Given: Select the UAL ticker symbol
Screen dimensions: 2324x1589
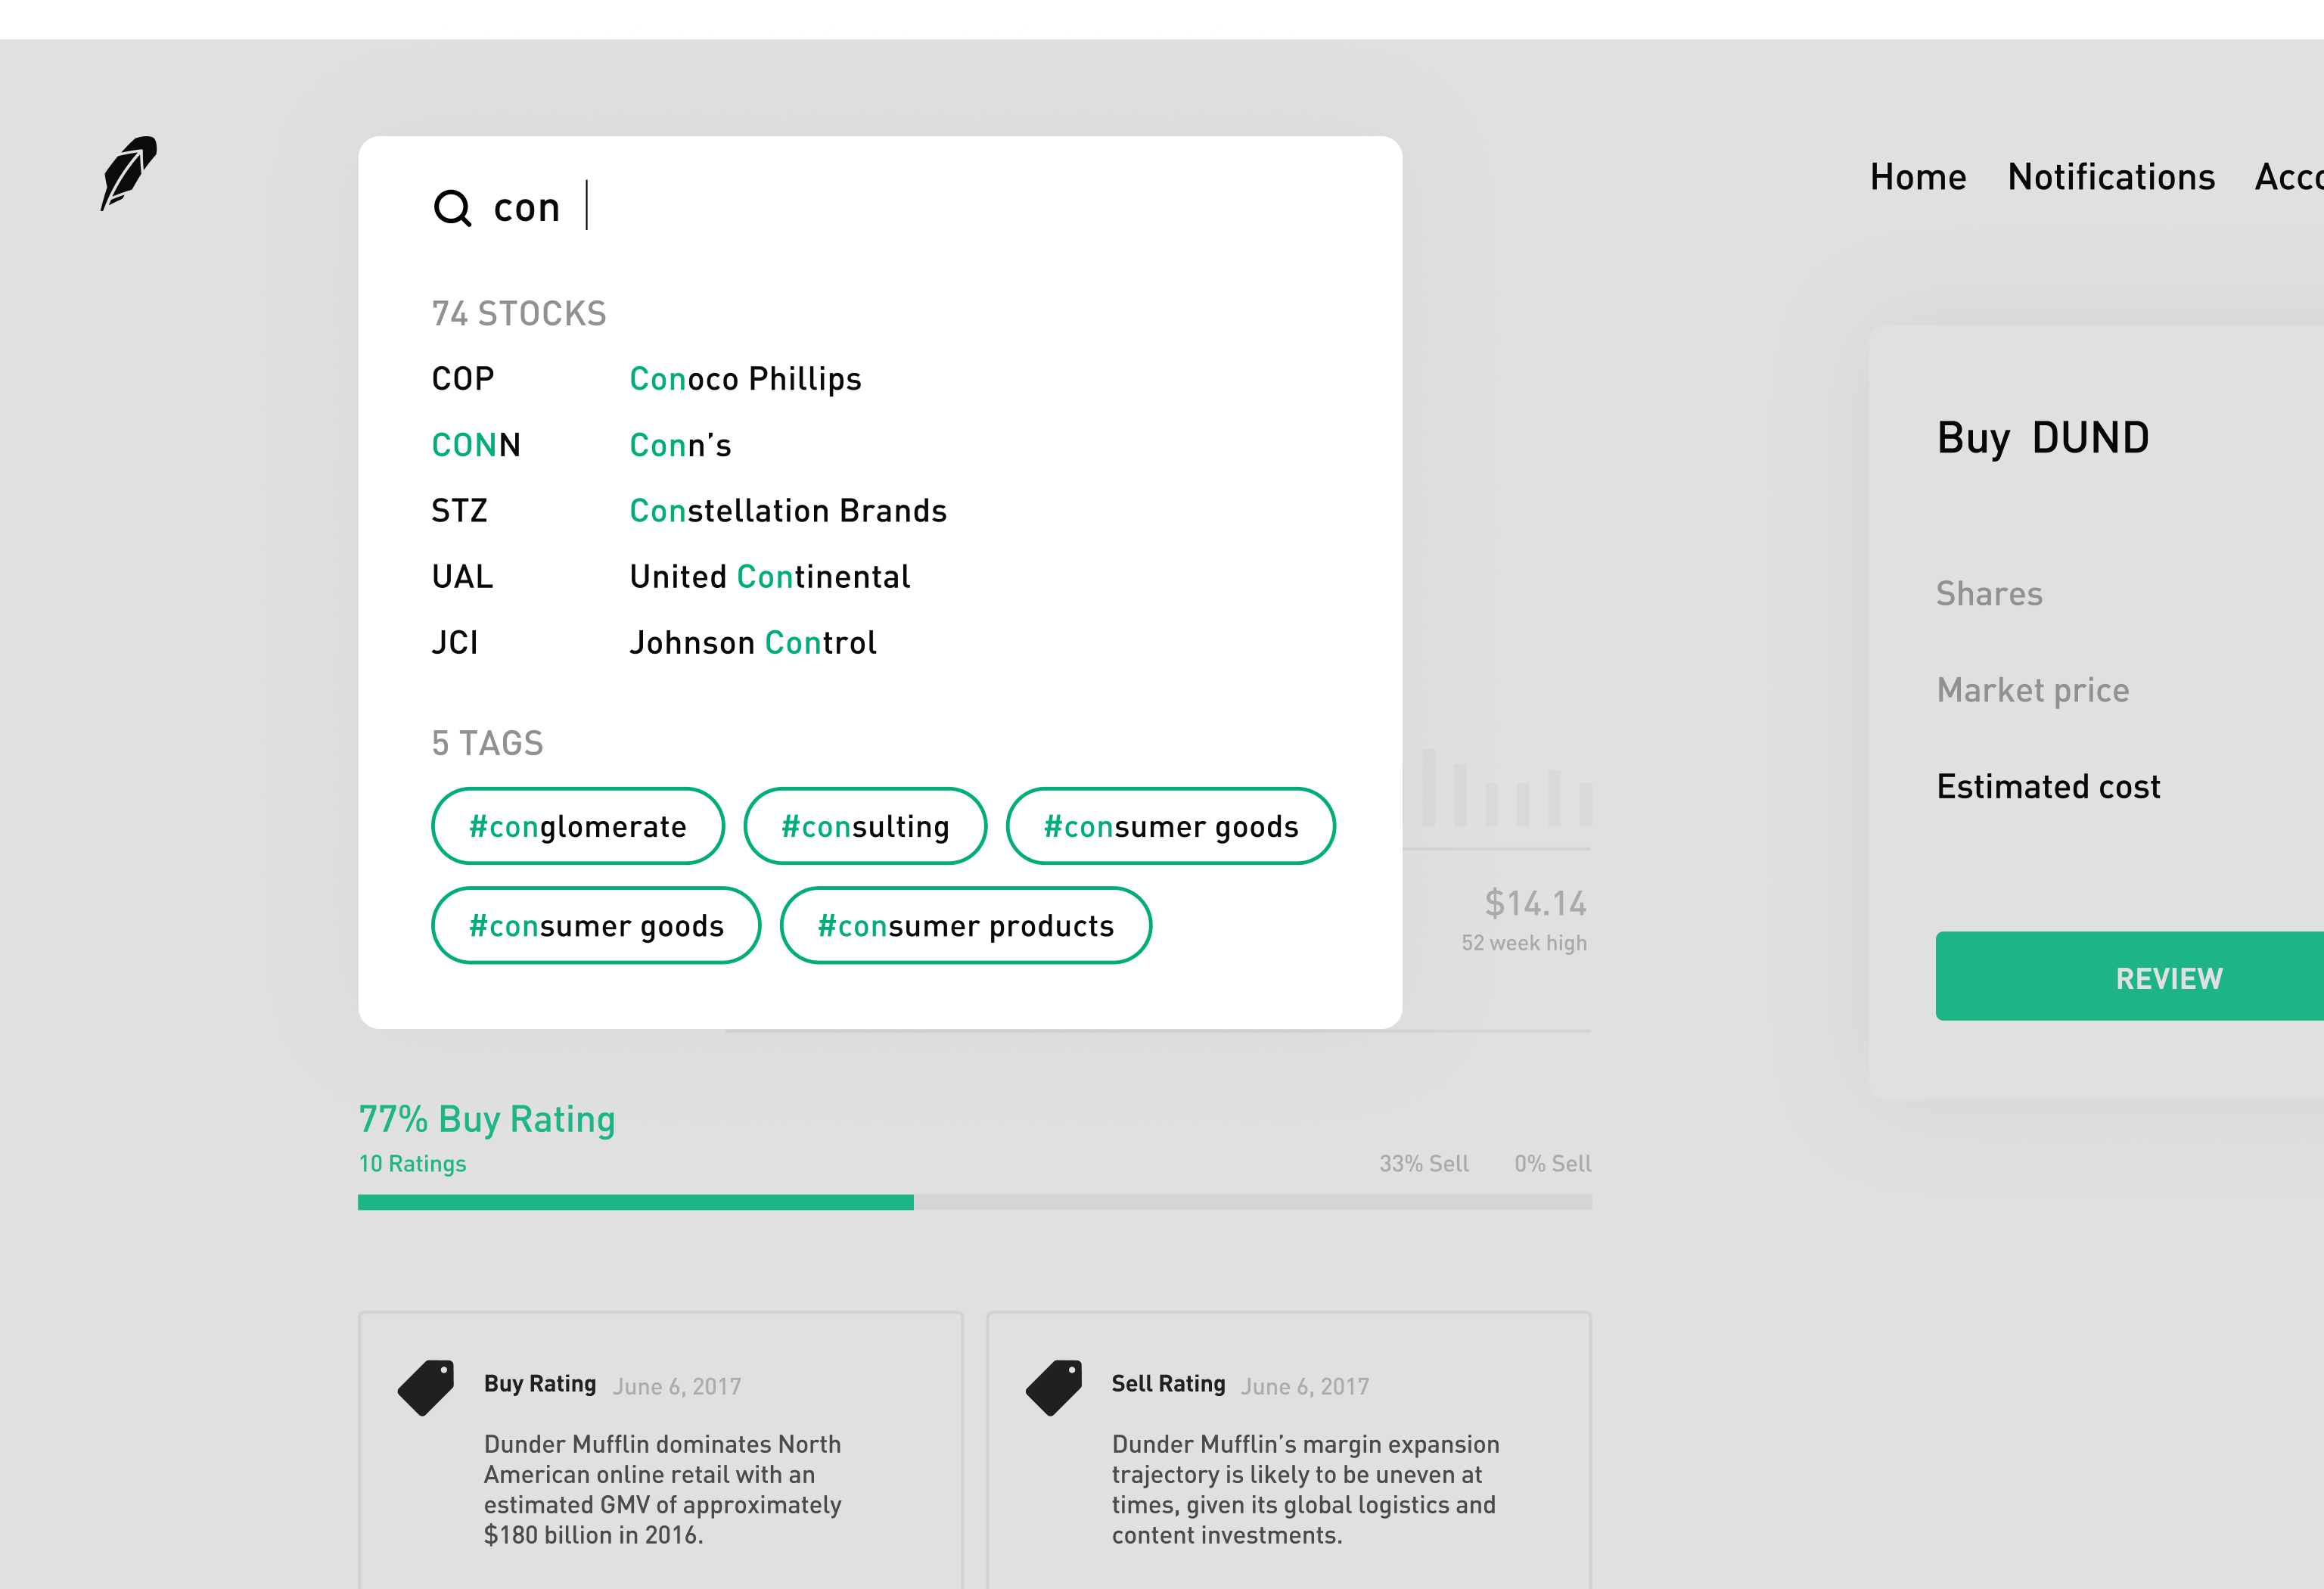Looking at the screenshot, I should 462,577.
